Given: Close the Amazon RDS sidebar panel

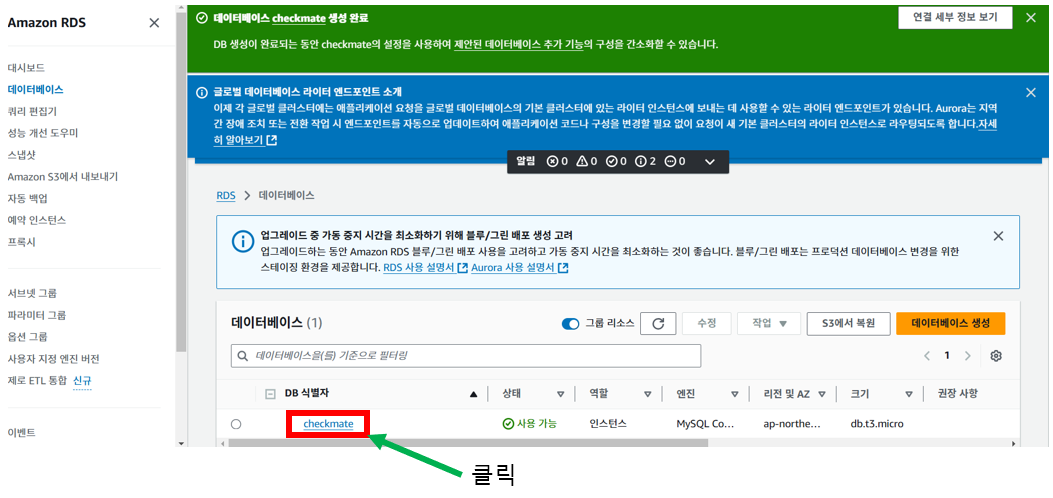Looking at the screenshot, I should [154, 23].
